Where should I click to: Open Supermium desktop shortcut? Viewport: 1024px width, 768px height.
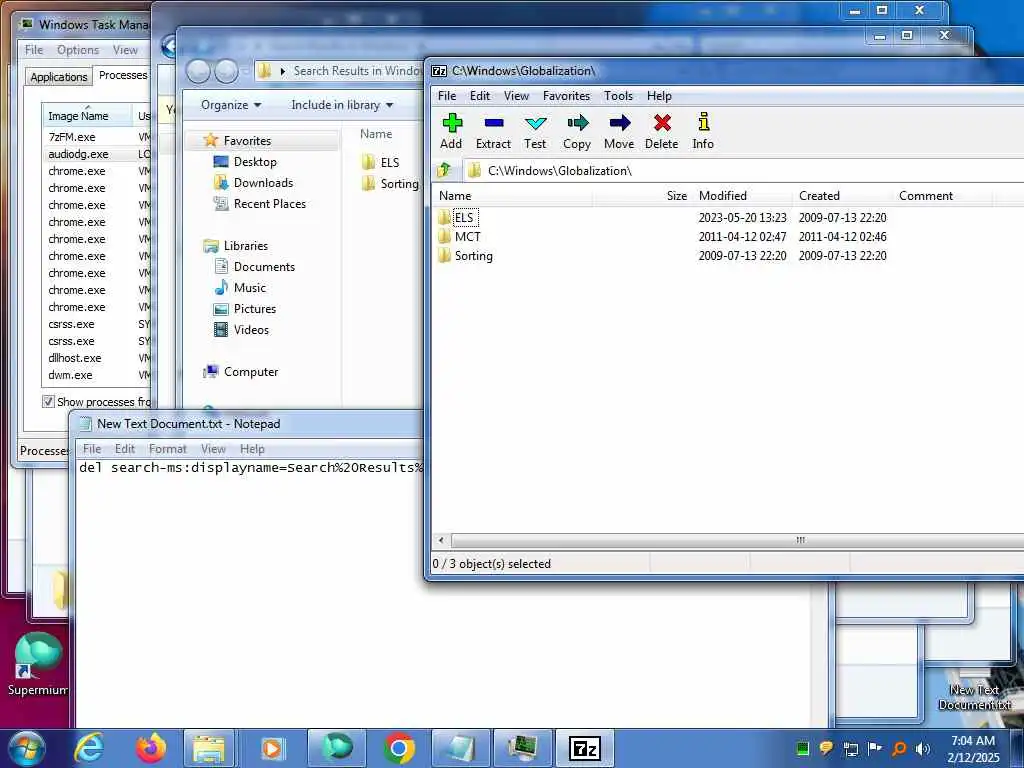pos(38,665)
